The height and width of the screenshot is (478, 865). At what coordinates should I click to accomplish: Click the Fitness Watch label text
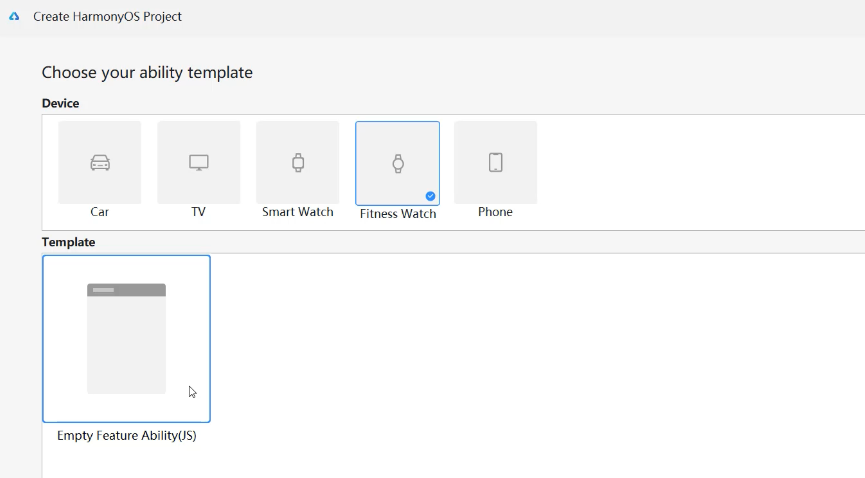coord(398,214)
